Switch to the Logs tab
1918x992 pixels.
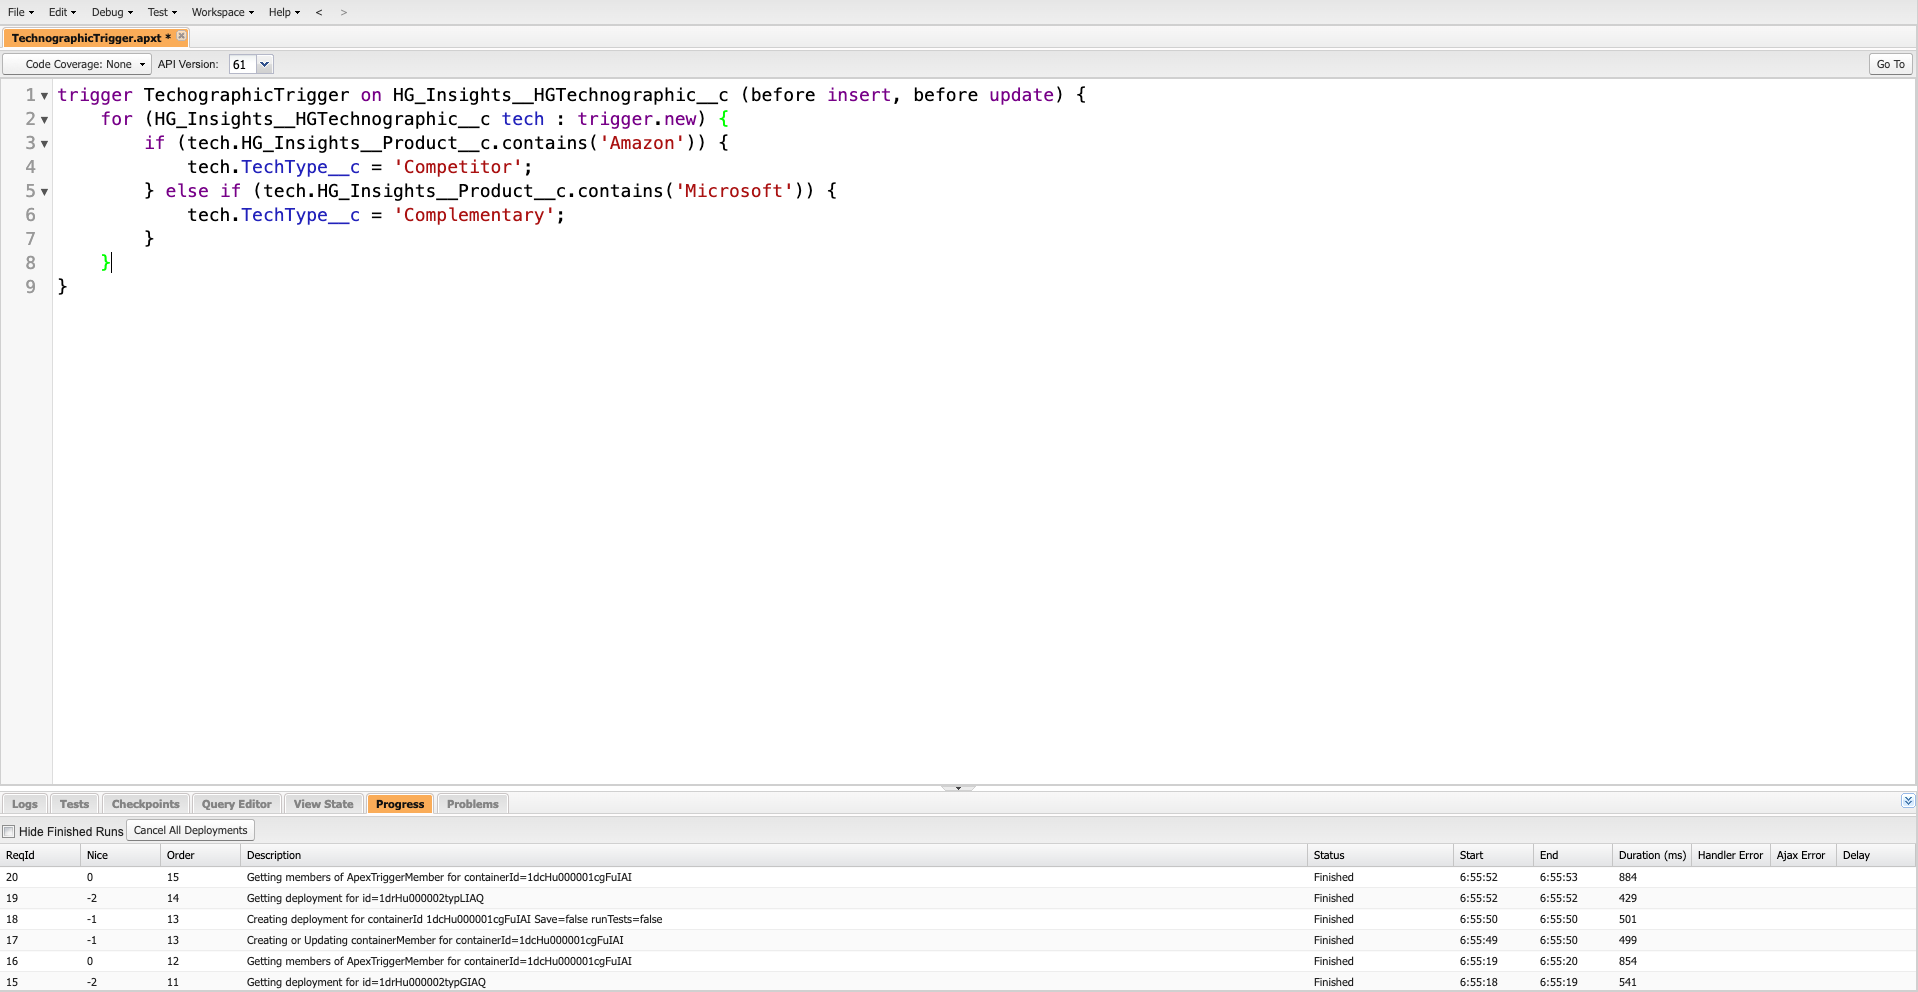pyautogui.click(x=25, y=804)
